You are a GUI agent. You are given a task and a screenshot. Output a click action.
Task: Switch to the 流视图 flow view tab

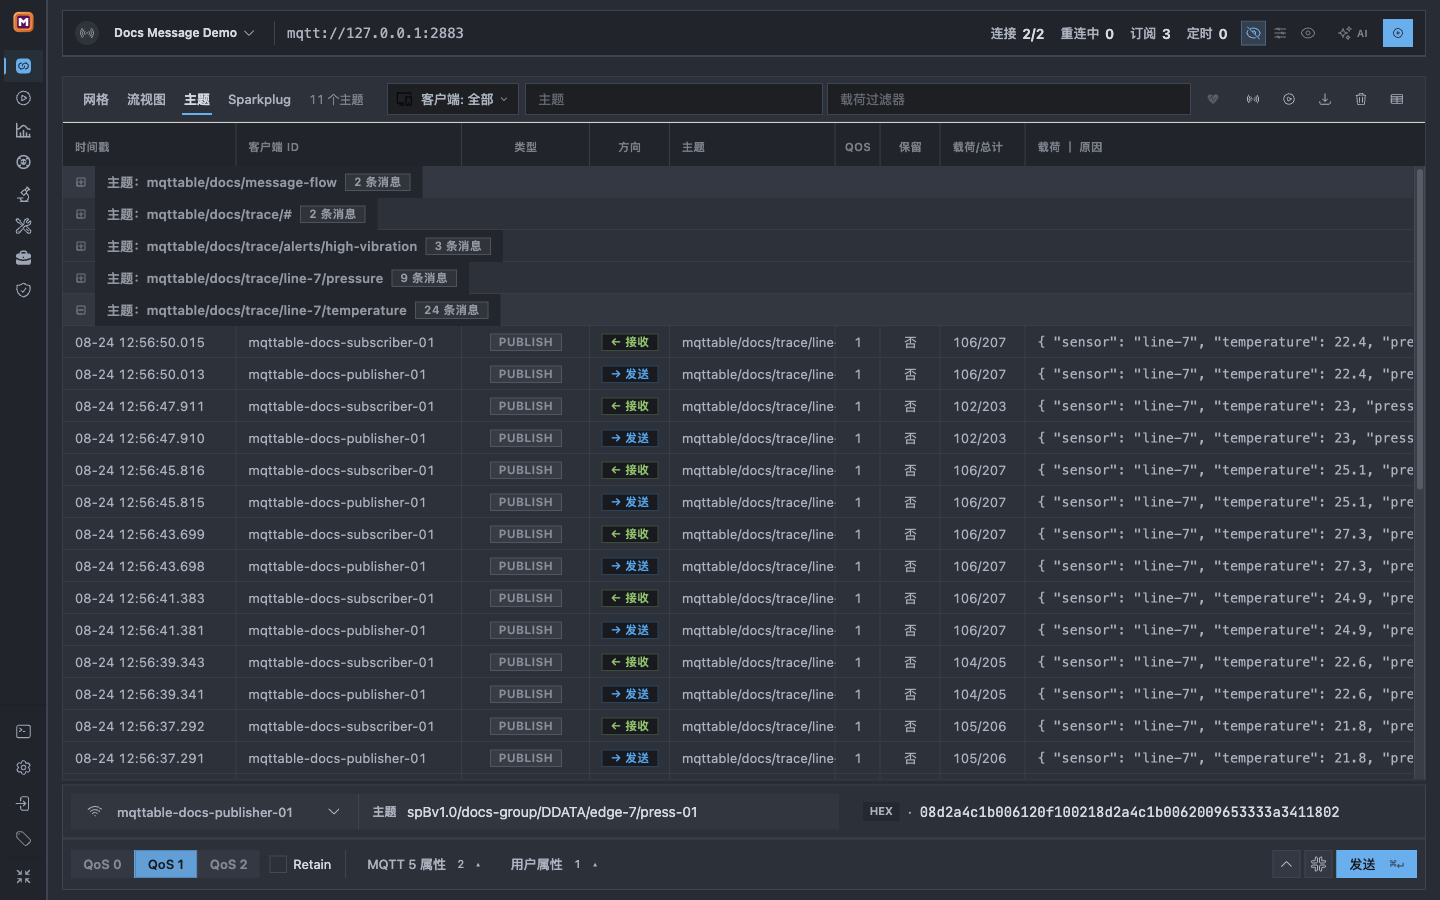146,99
